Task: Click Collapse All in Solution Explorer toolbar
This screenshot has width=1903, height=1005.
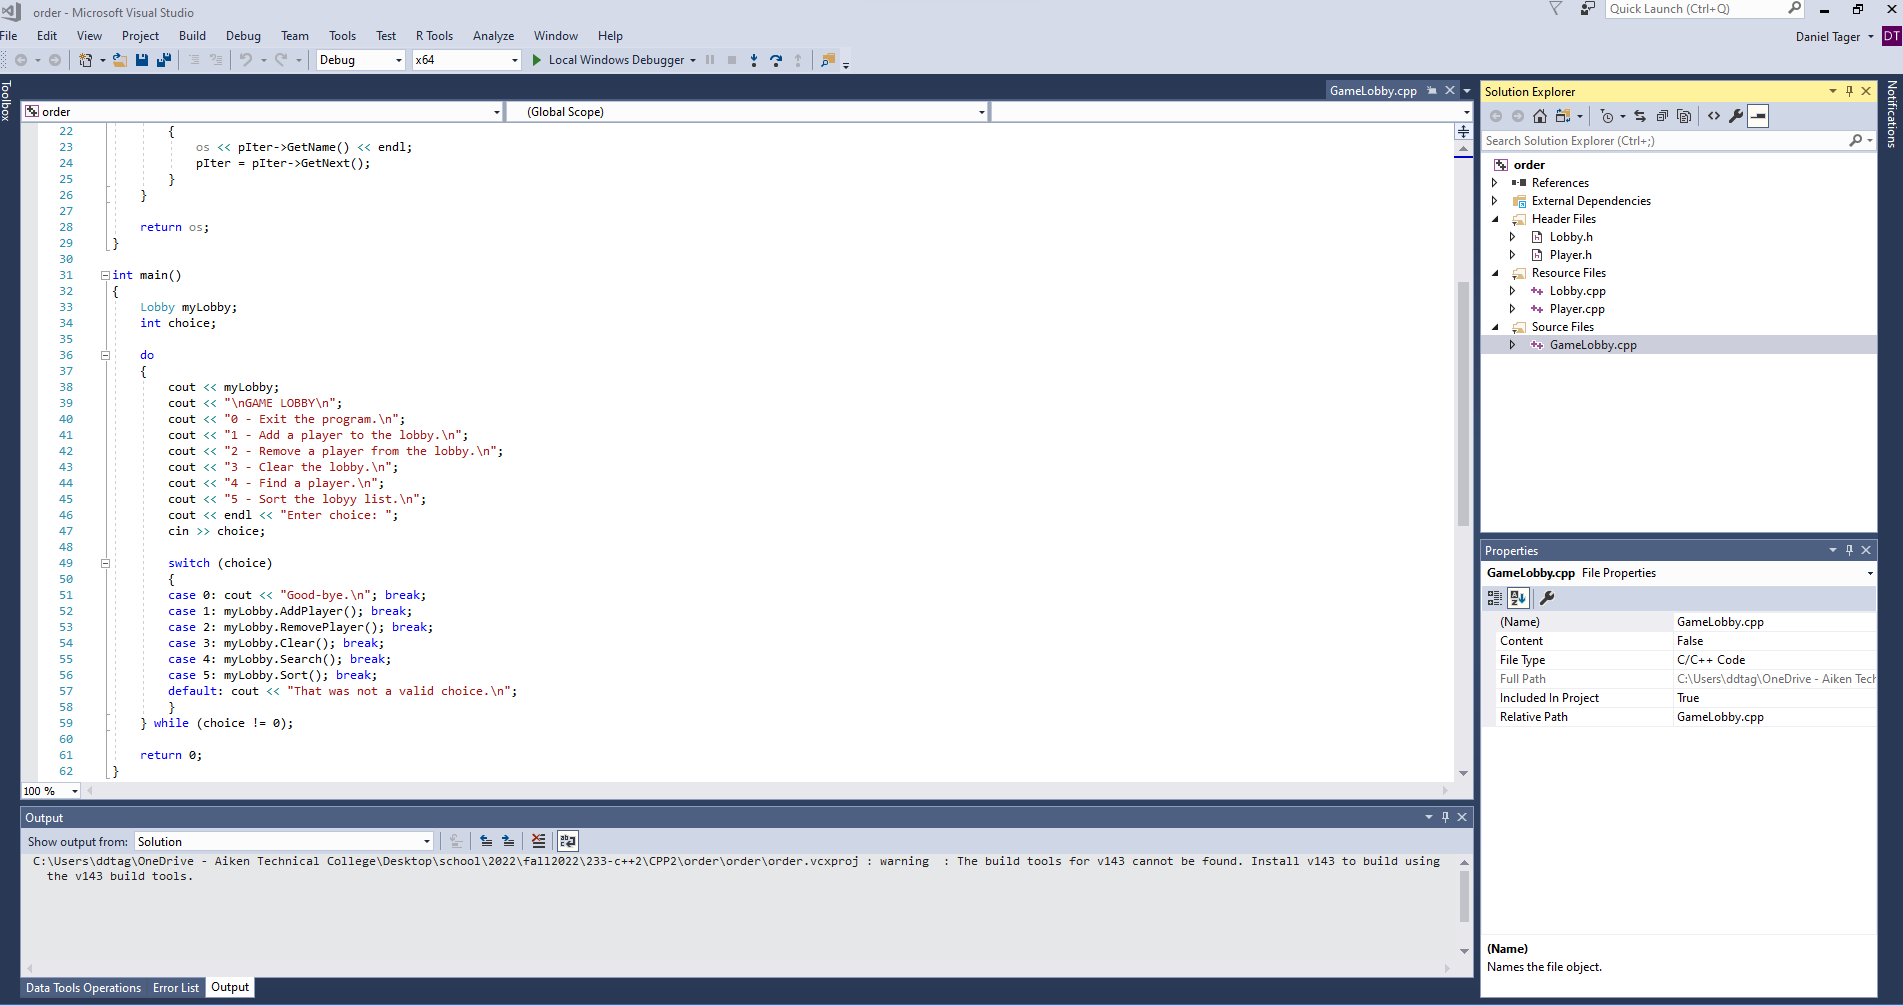Action: [x=1662, y=116]
